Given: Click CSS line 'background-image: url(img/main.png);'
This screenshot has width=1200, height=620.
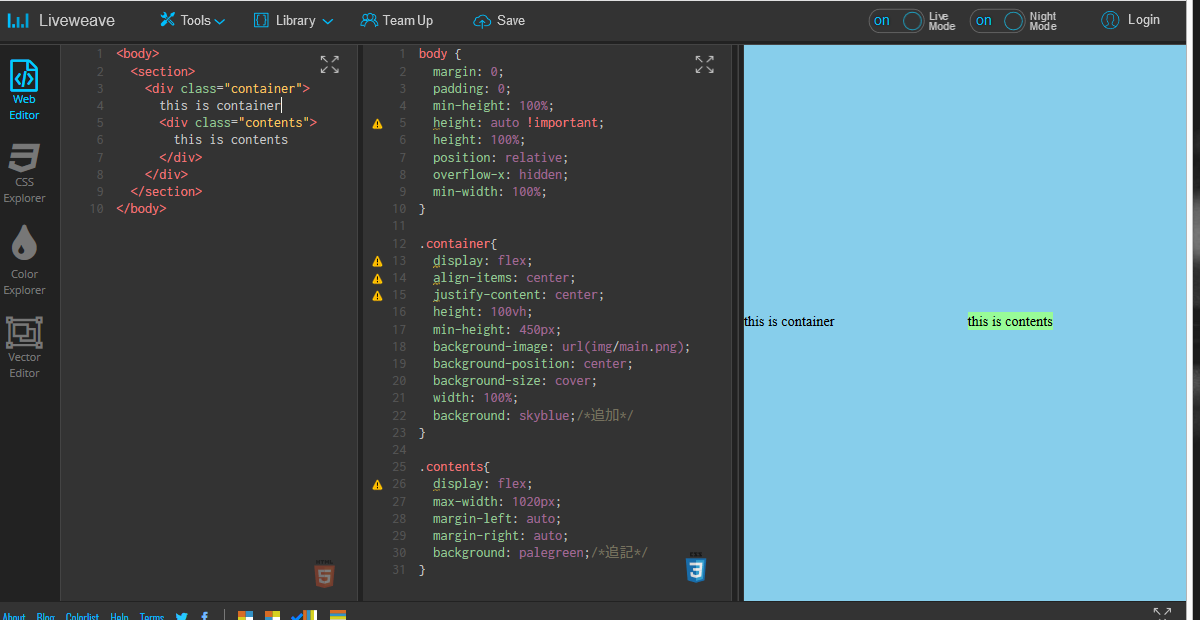Looking at the screenshot, I should [x=561, y=346].
